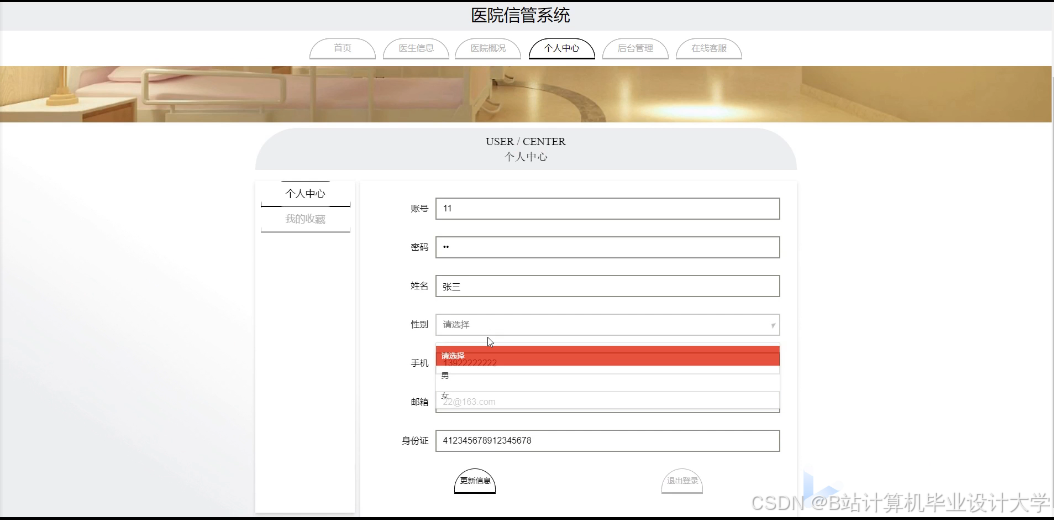Click the 姓名 input field
Screen dimensions: 1054x520
click(608, 286)
